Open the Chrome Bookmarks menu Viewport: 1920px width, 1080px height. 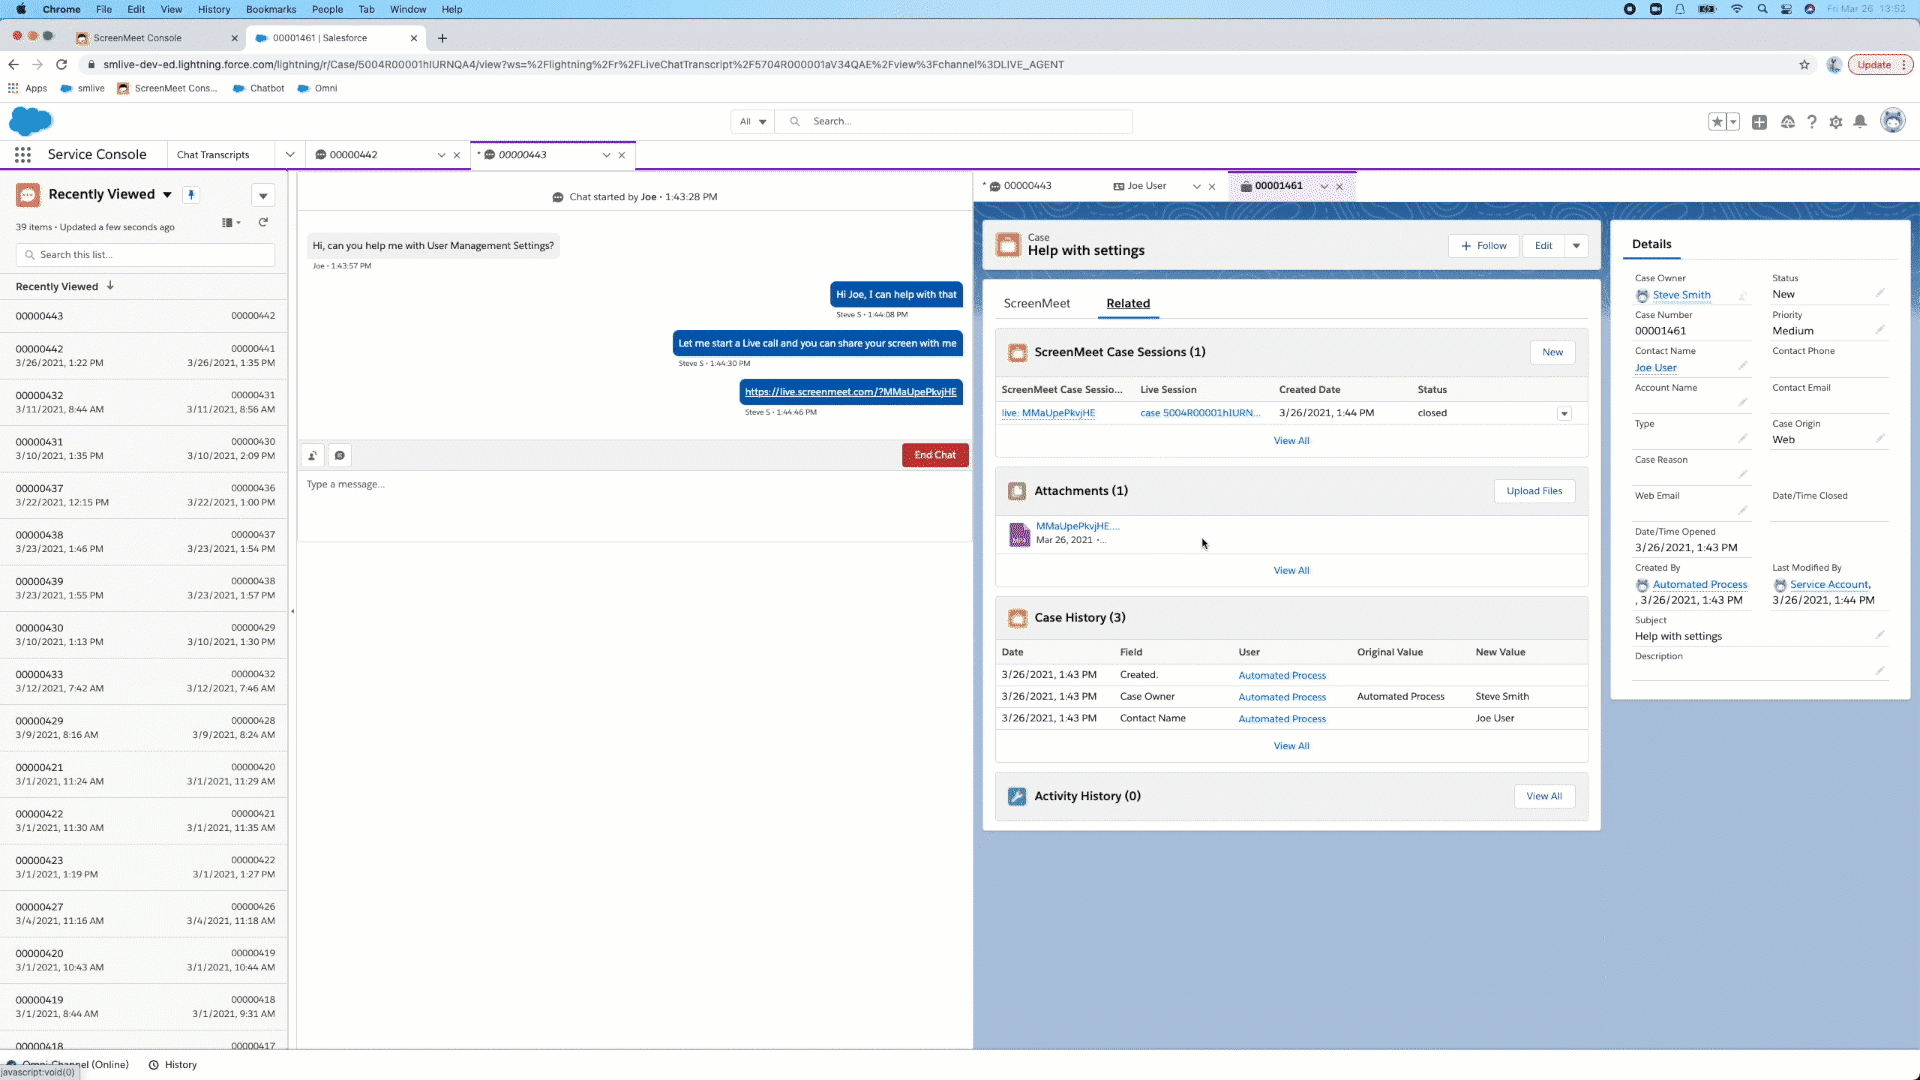tap(271, 9)
